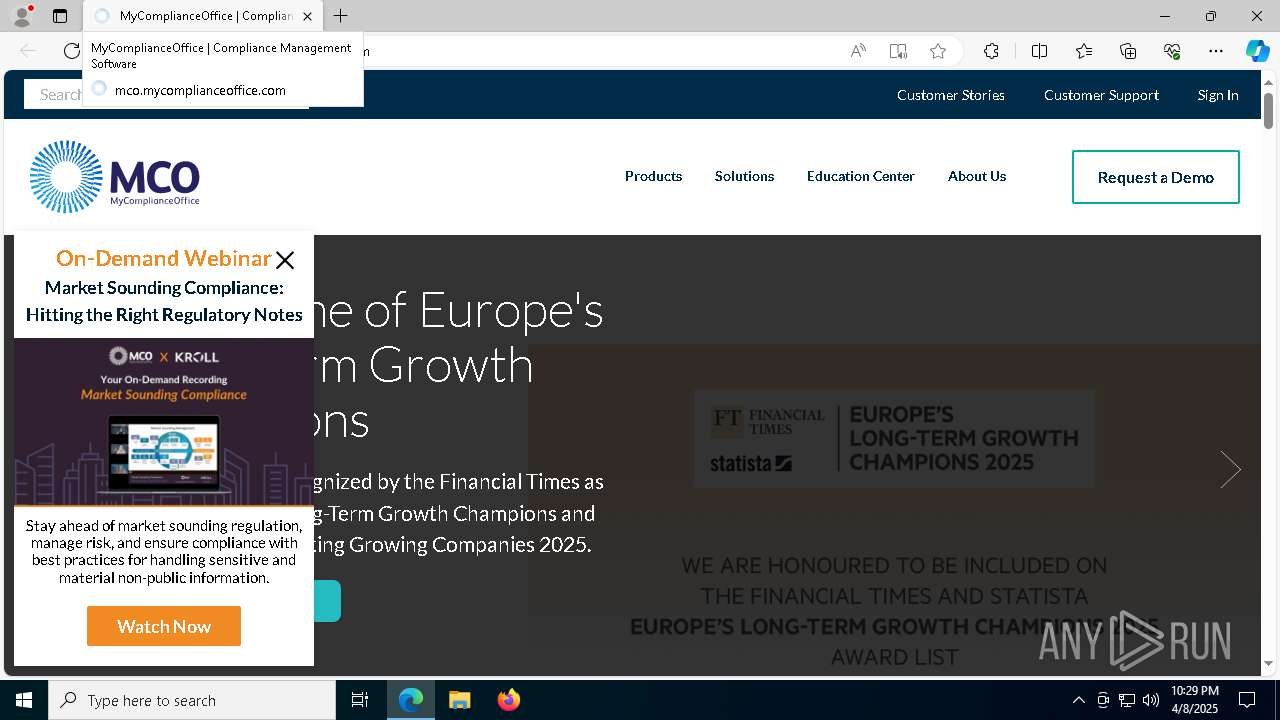Viewport: 1280px width, 720px height.
Task: Open the Customer Support link
Action: pyautogui.click(x=1101, y=95)
